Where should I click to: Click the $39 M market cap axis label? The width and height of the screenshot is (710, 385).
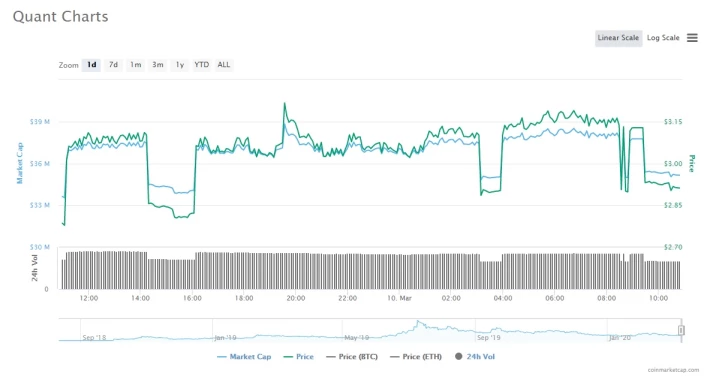(40, 122)
